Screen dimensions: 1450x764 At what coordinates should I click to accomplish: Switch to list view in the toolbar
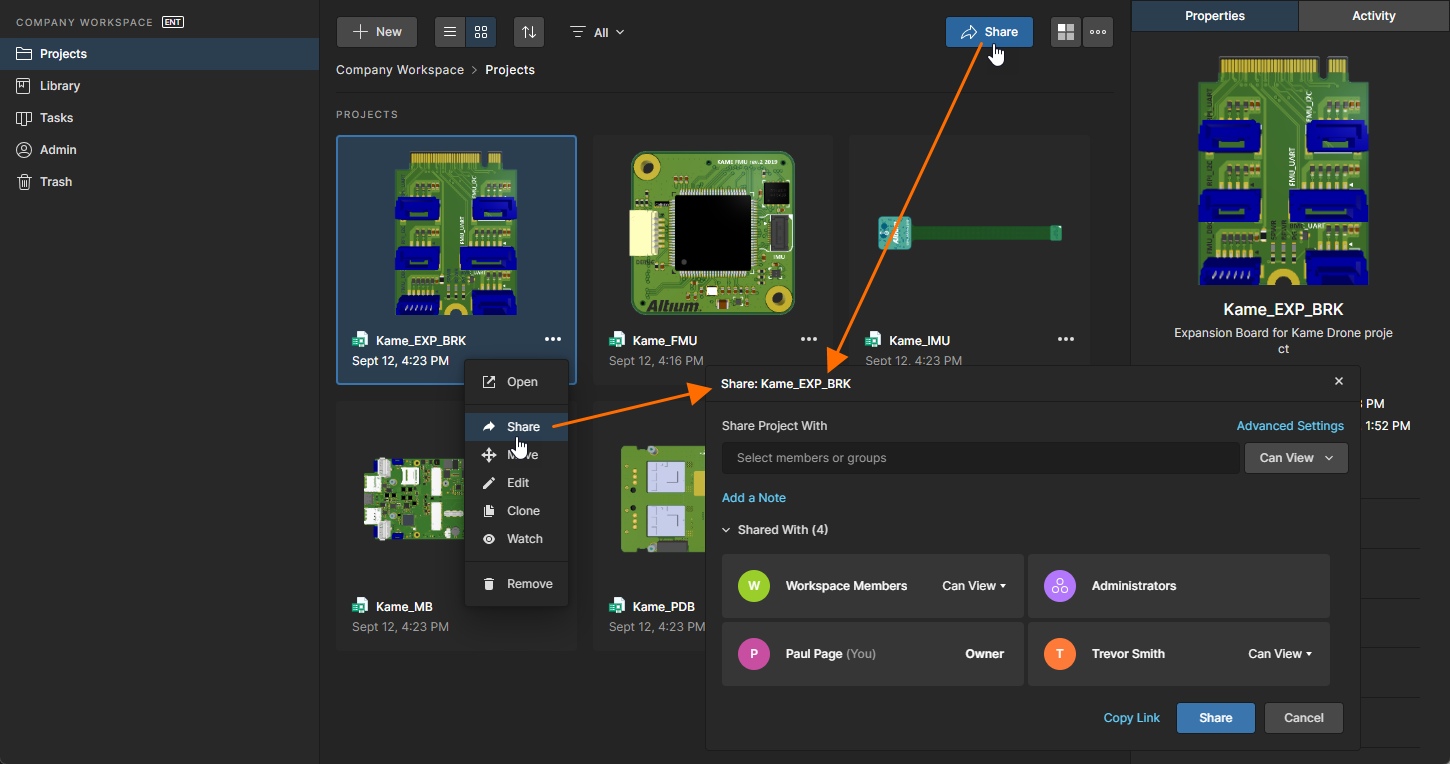pos(449,31)
